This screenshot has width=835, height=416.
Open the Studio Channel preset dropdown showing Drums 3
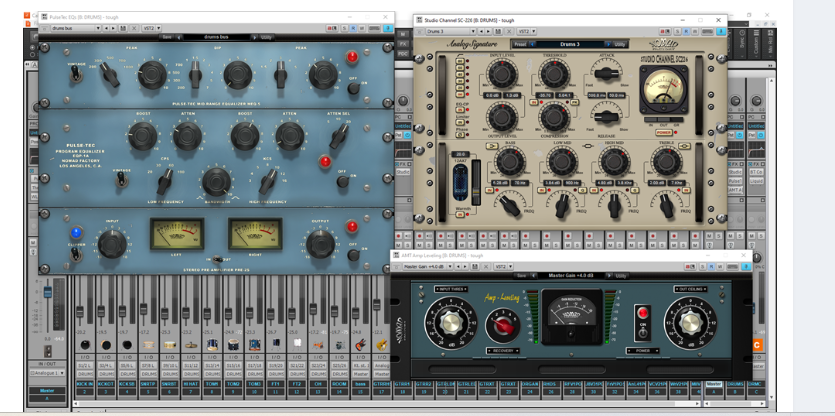(x=451, y=31)
